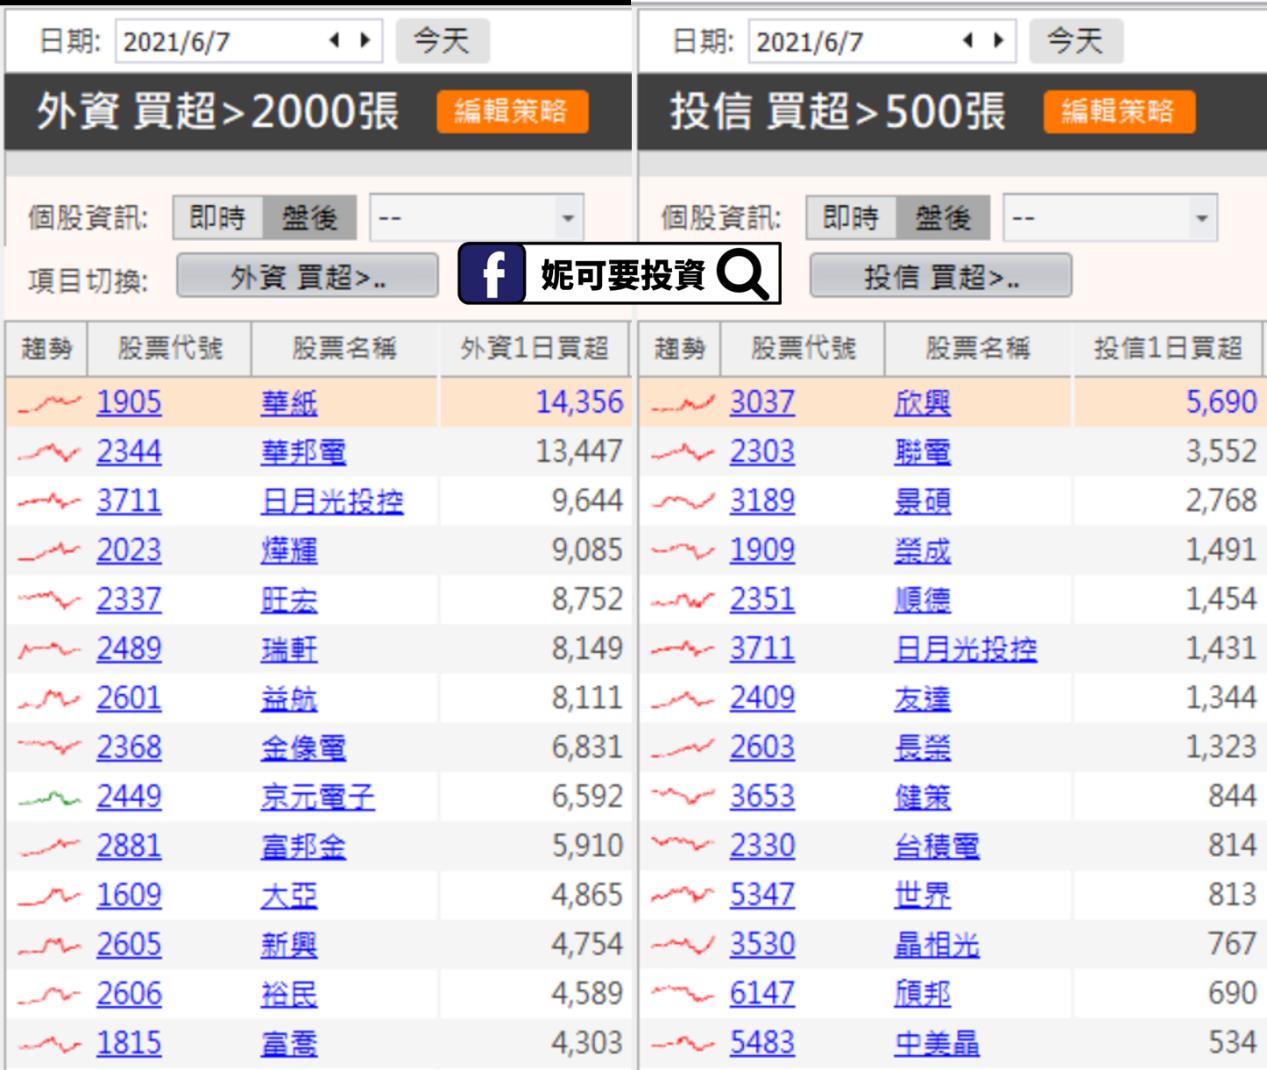This screenshot has width=1267, height=1070.
Task: Open 台積電 stock name link
Action: pos(937,846)
